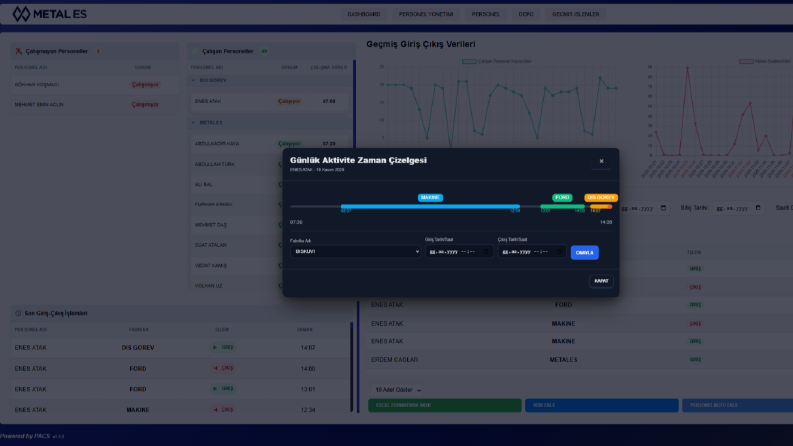Click GİRİŞ badge in FORD 13:01 row
This screenshot has width=793, height=446.
[223, 389]
